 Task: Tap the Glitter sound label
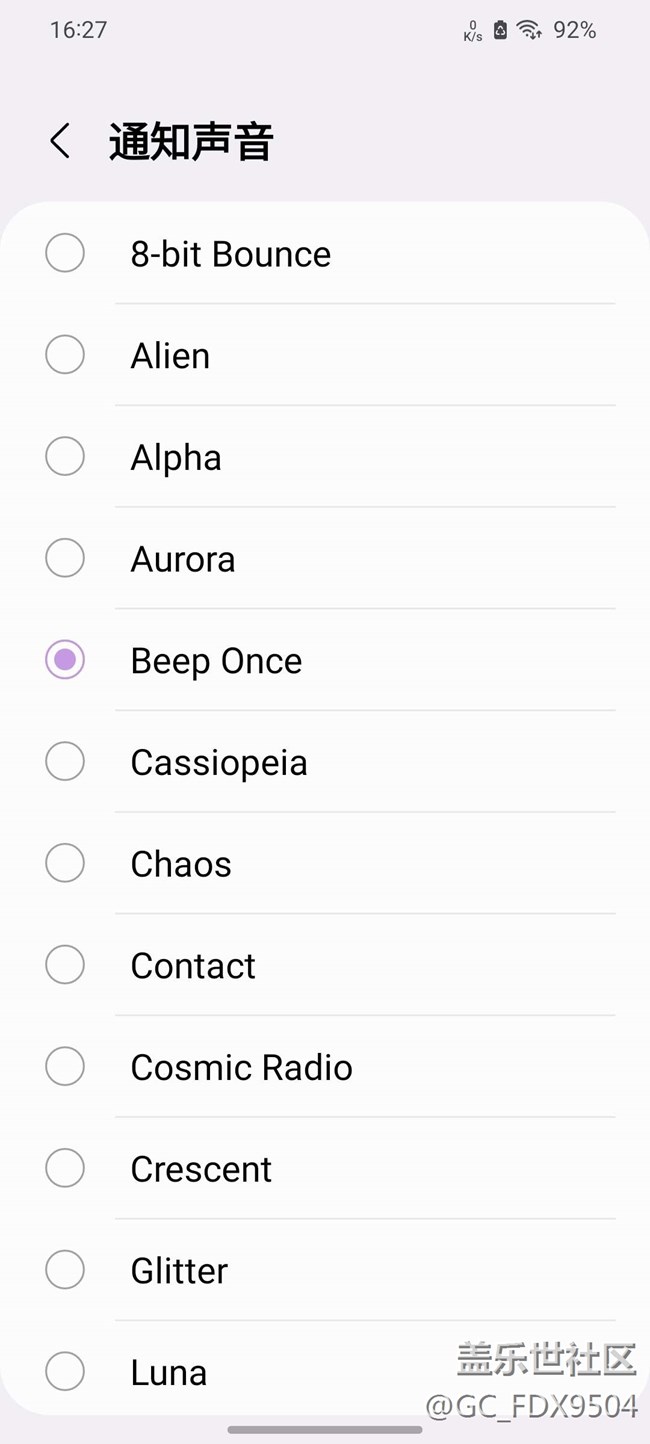coord(179,1271)
